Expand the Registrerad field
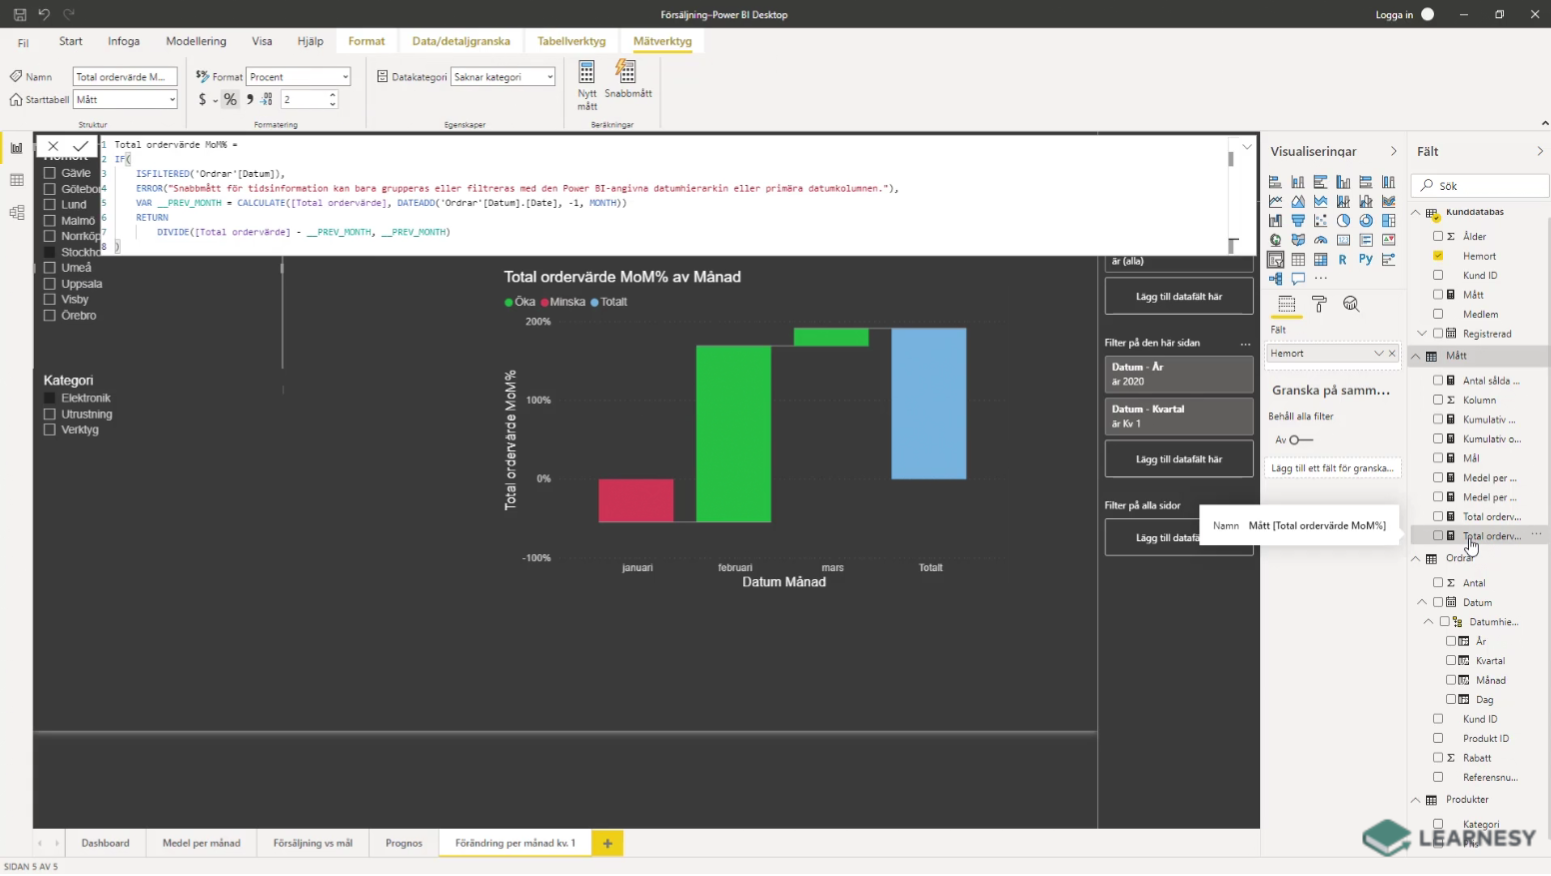 1422,334
